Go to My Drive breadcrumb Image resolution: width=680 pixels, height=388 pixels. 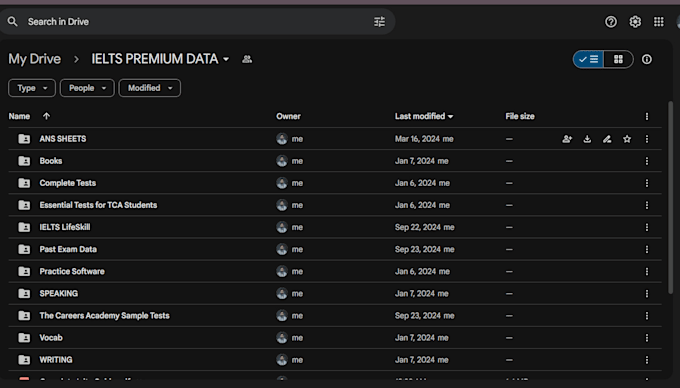pos(35,59)
